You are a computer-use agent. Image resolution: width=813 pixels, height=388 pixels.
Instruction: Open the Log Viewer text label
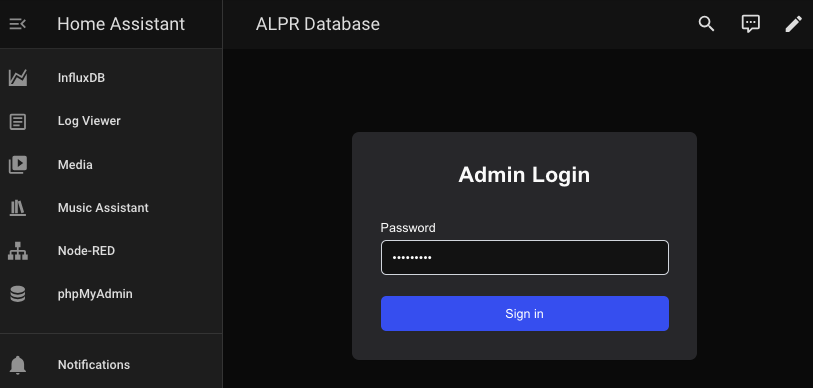[89, 121]
